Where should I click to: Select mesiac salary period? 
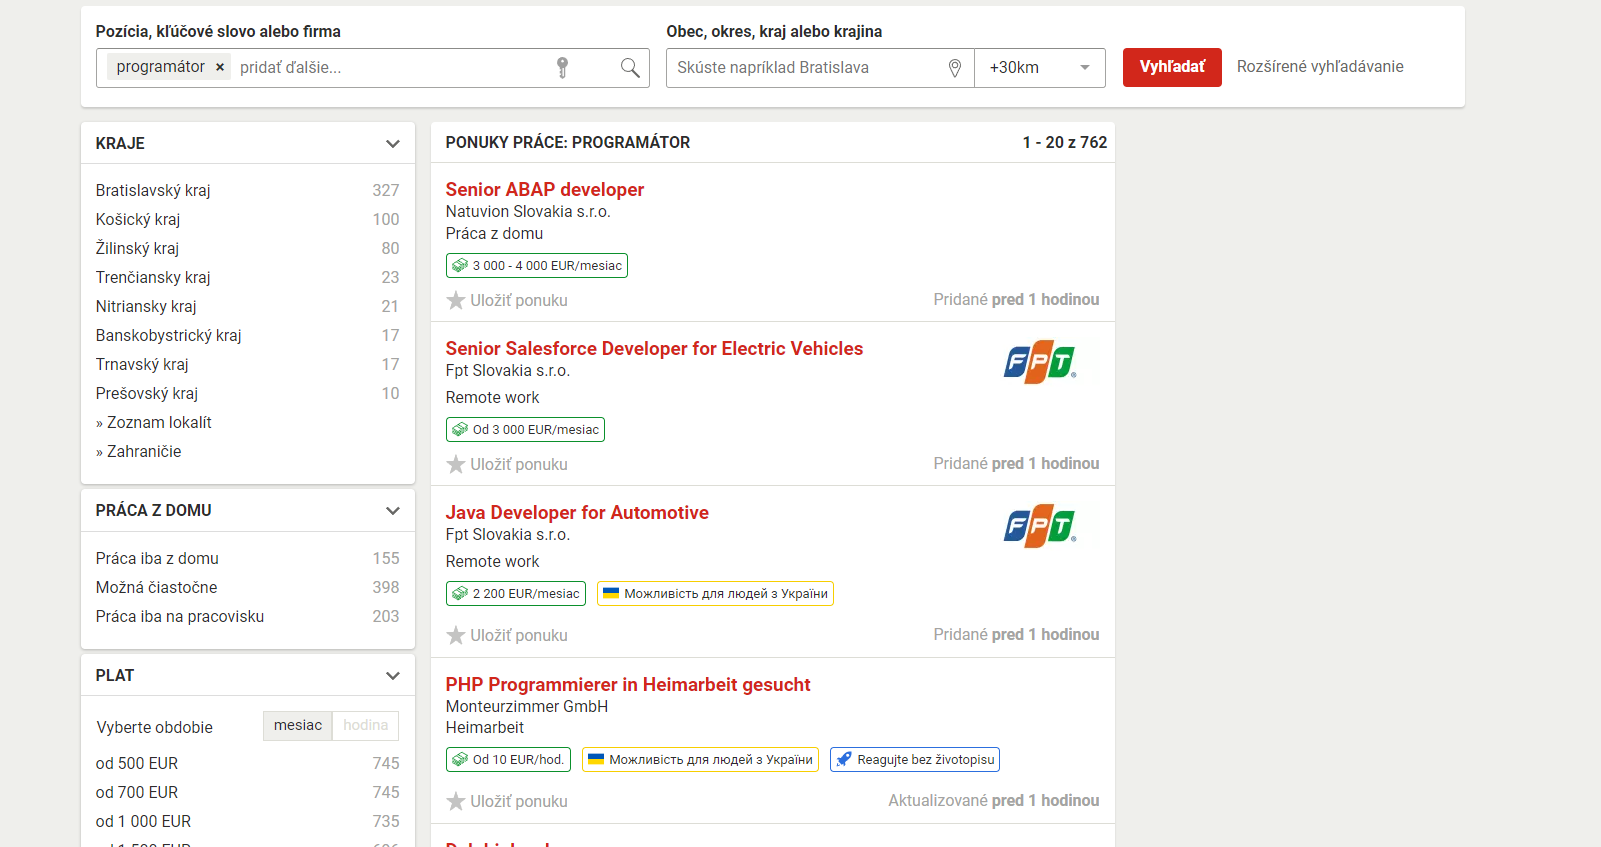[x=298, y=725]
